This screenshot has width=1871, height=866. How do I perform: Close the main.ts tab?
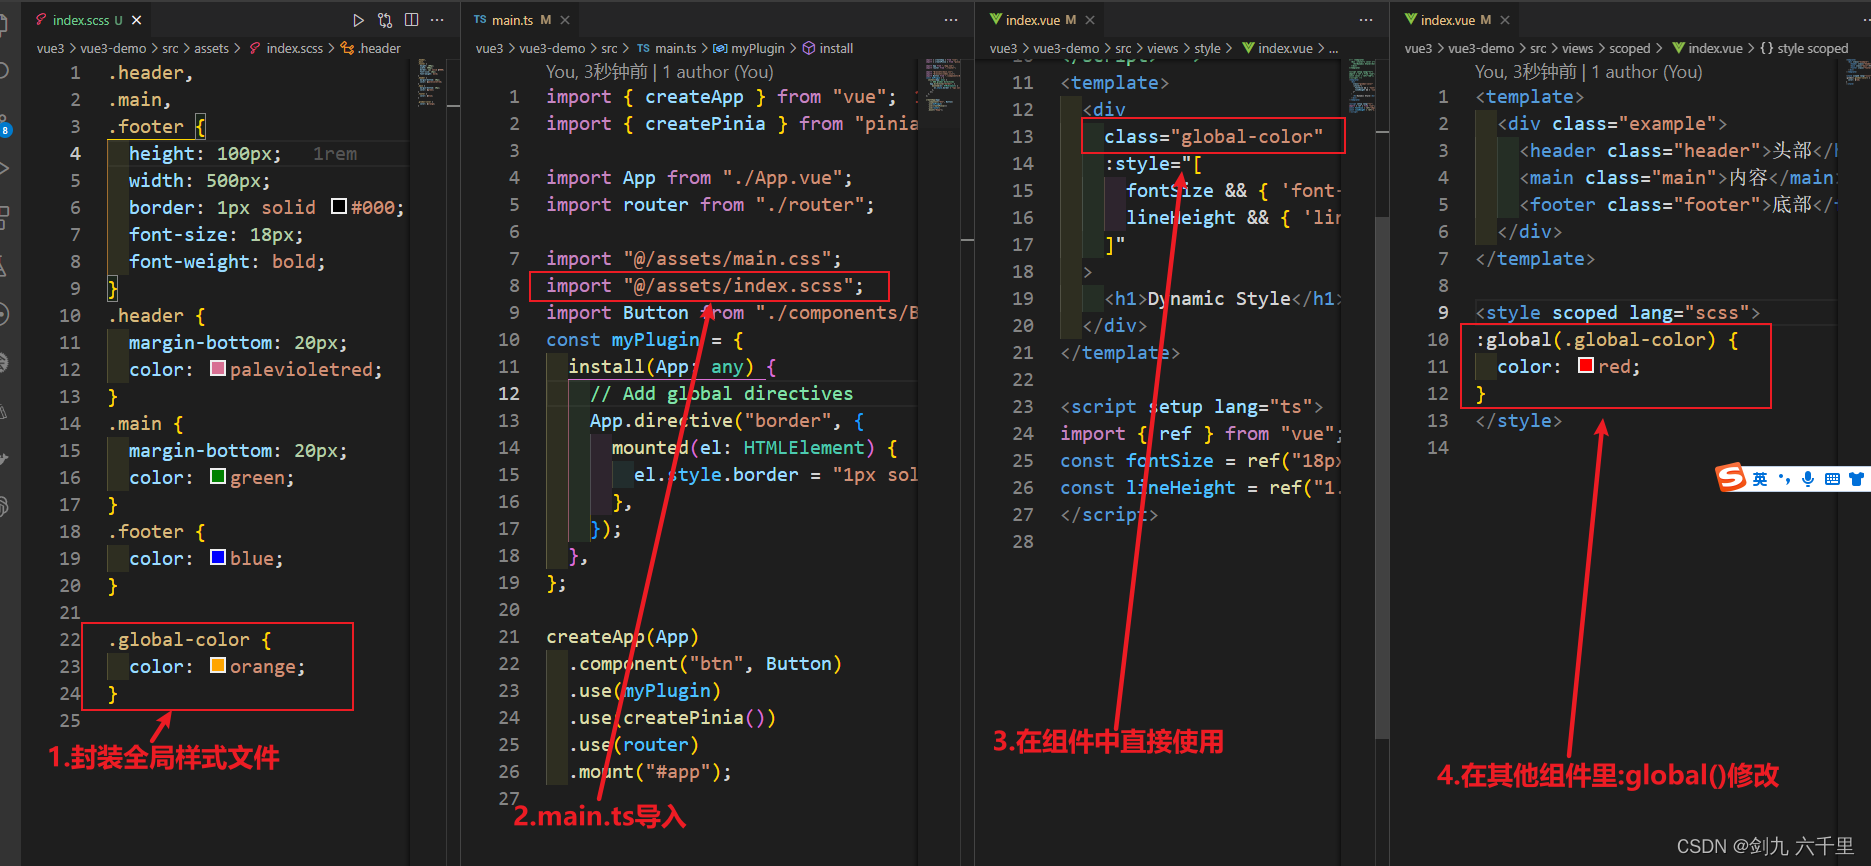click(565, 20)
